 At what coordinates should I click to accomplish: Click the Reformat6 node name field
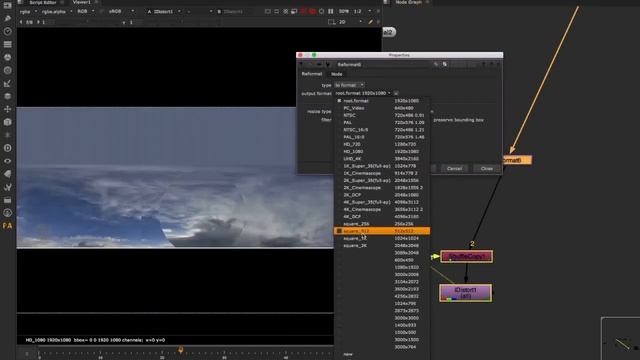[383, 64]
